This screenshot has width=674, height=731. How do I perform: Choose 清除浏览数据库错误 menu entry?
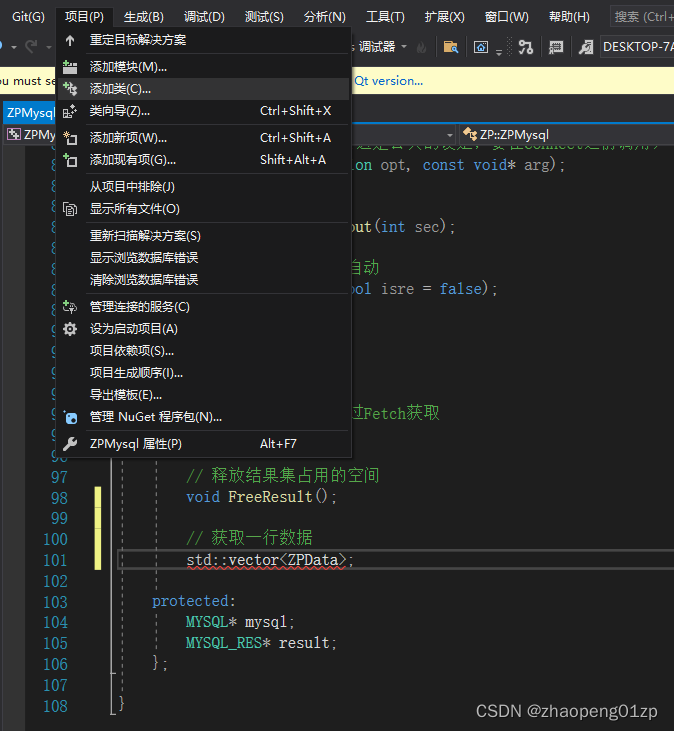204,280
